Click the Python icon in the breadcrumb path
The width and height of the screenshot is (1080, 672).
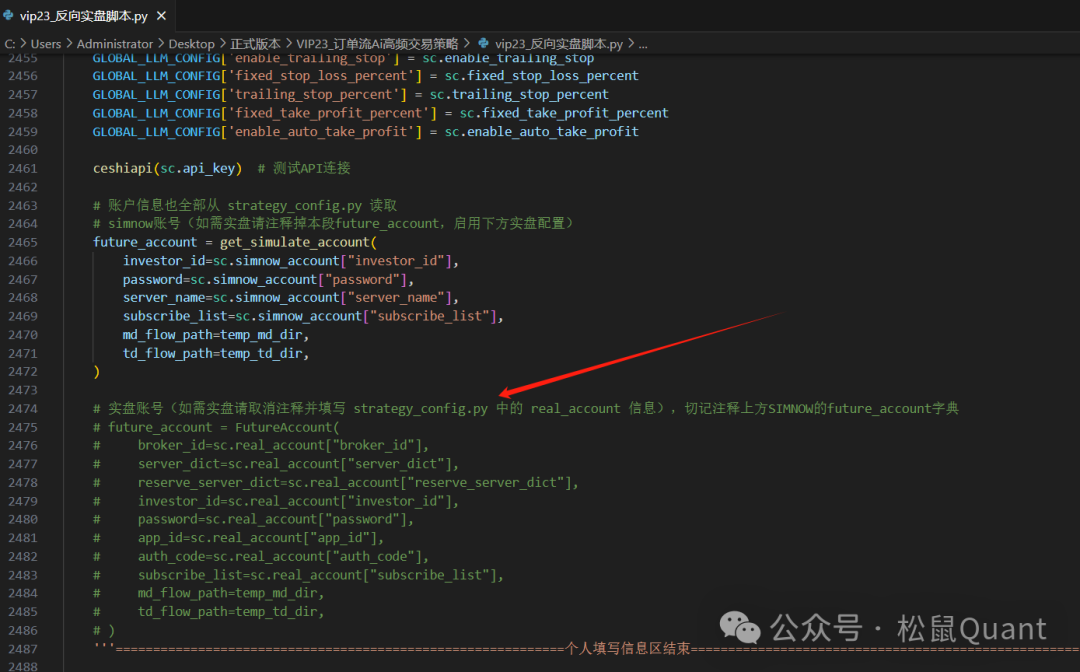[x=484, y=44]
